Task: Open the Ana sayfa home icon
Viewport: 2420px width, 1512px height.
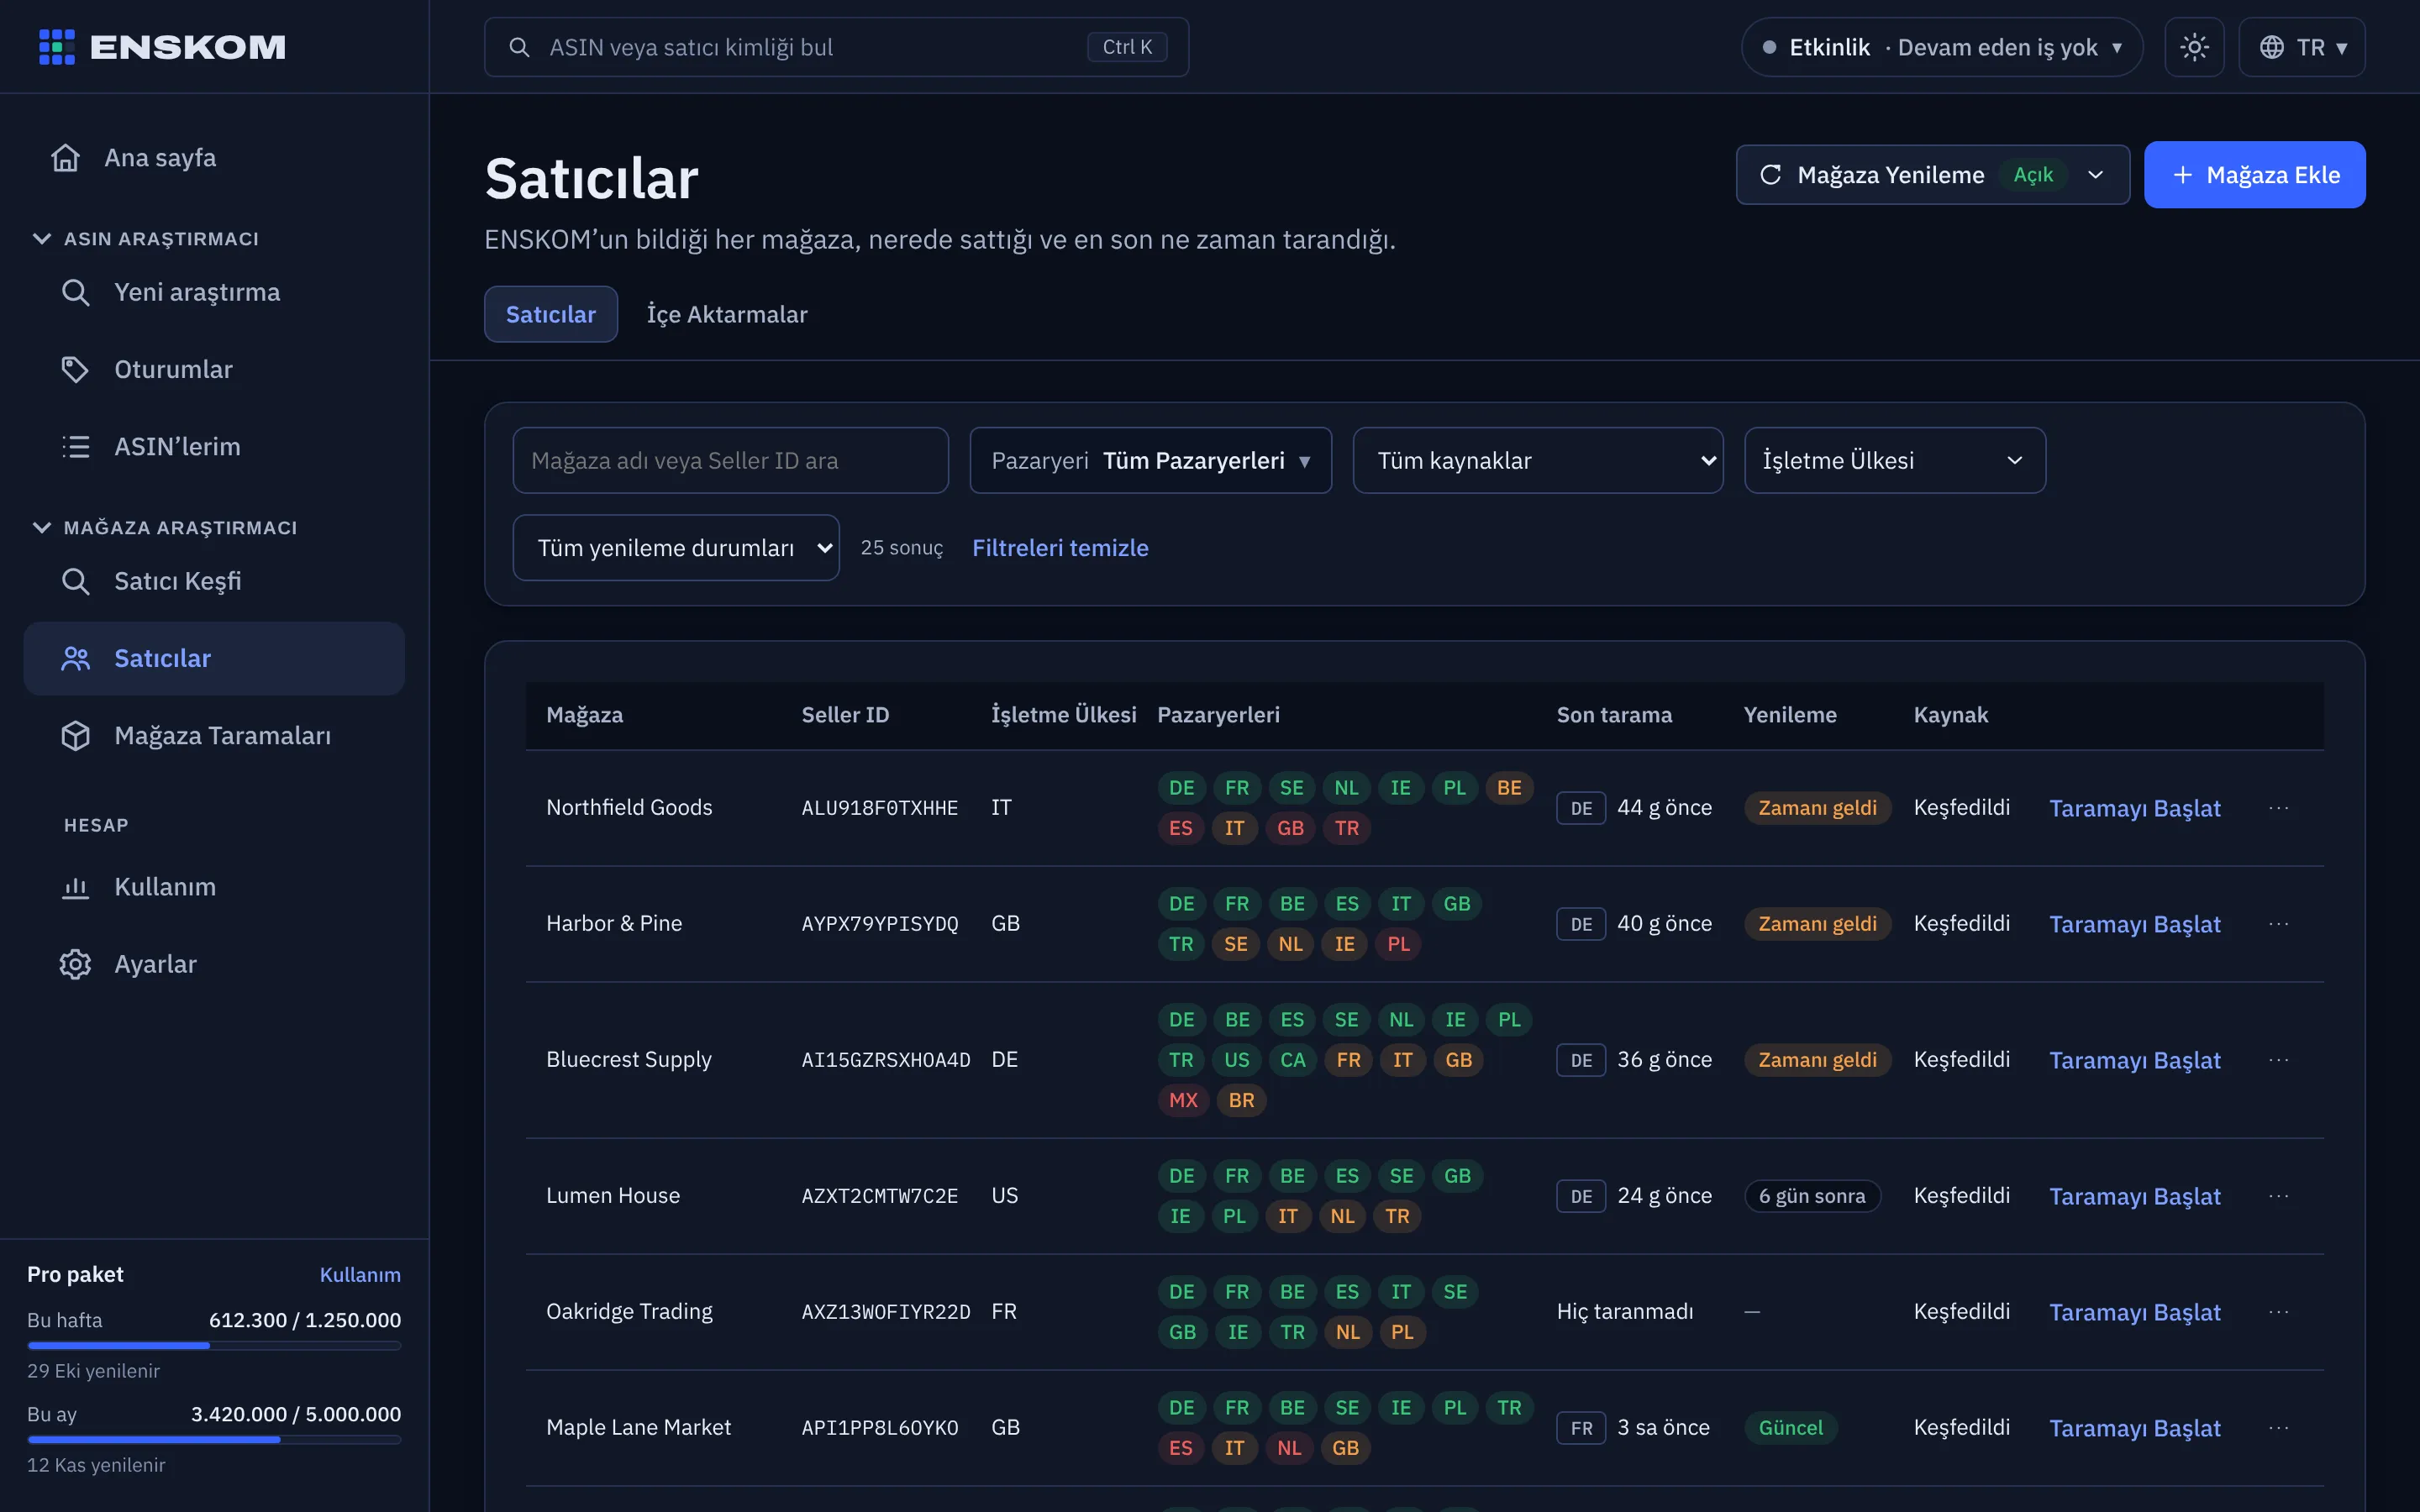Action: pos(66,158)
